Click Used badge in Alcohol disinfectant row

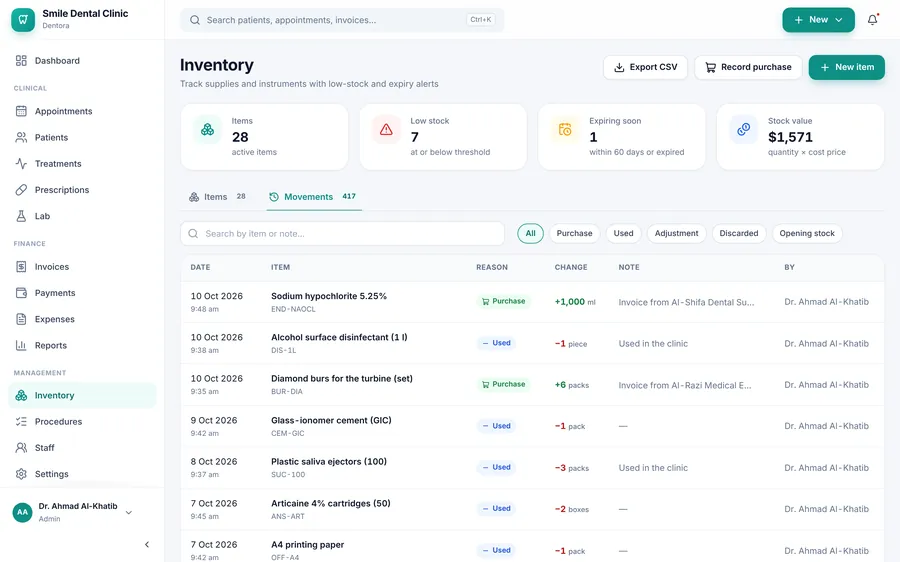pos(496,343)
